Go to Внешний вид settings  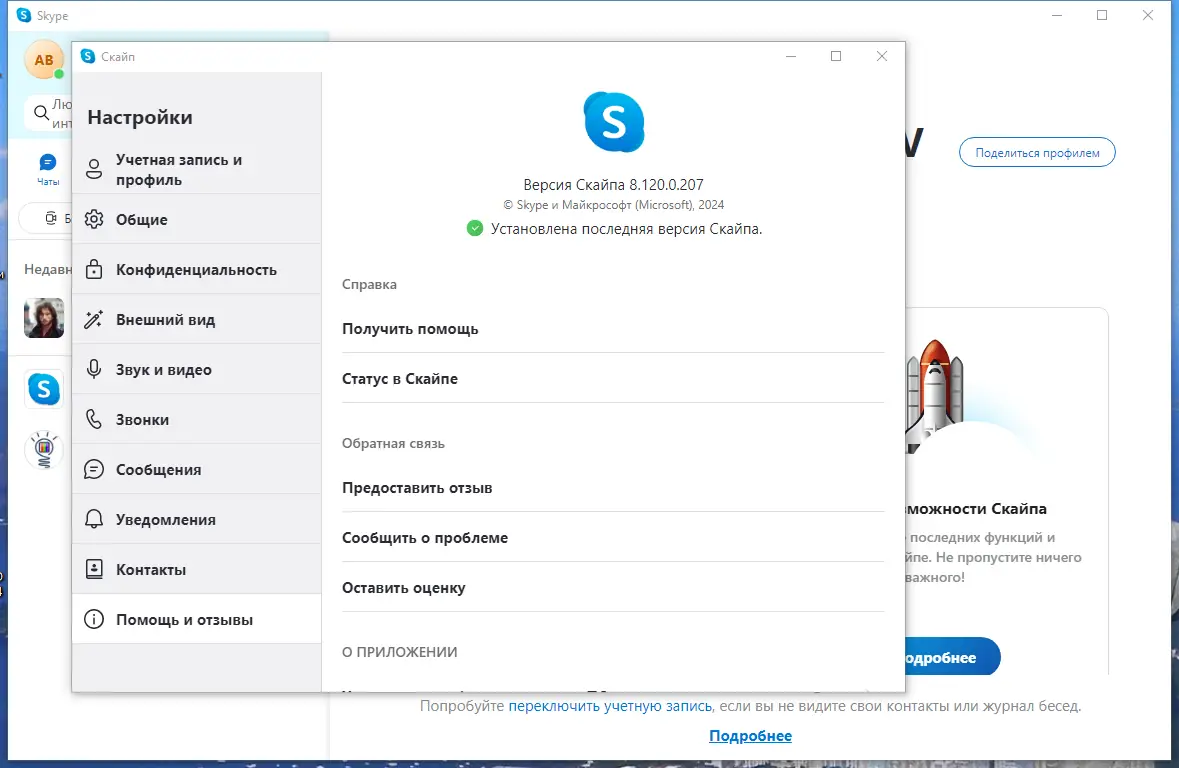[196, 320]
